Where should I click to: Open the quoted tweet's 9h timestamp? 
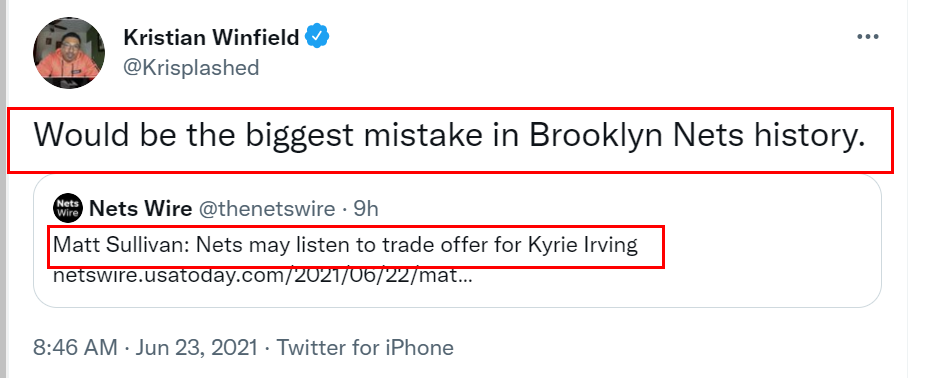tap(366, 209)
